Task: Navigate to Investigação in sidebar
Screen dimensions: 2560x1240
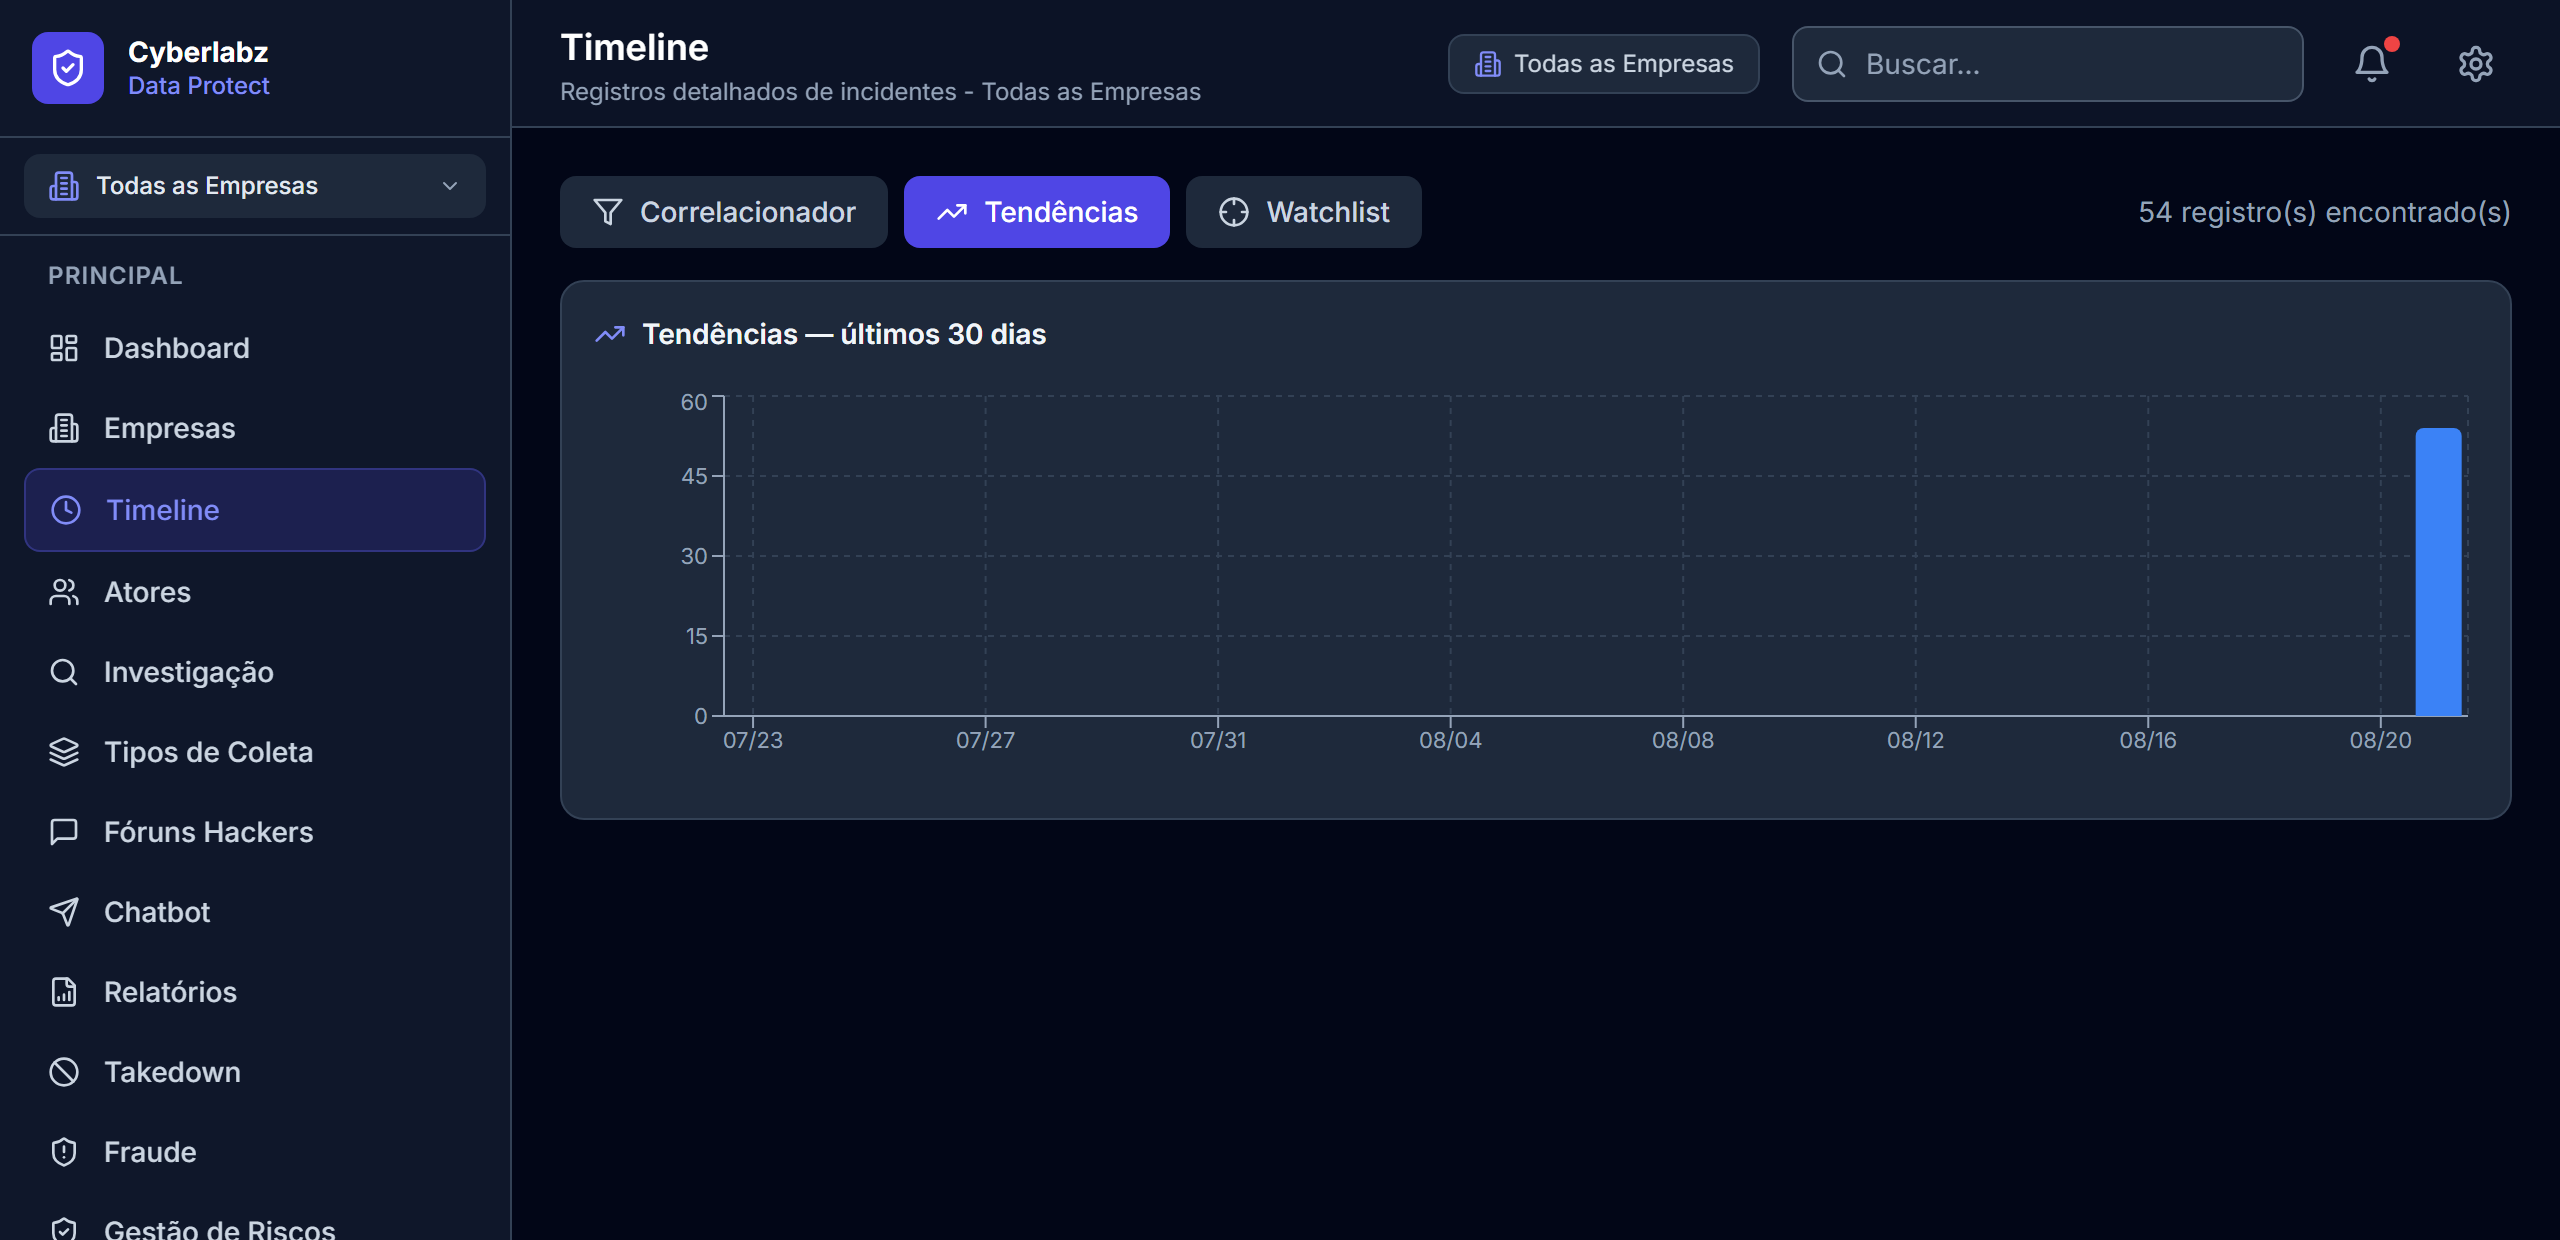Action: coord(255,672)
